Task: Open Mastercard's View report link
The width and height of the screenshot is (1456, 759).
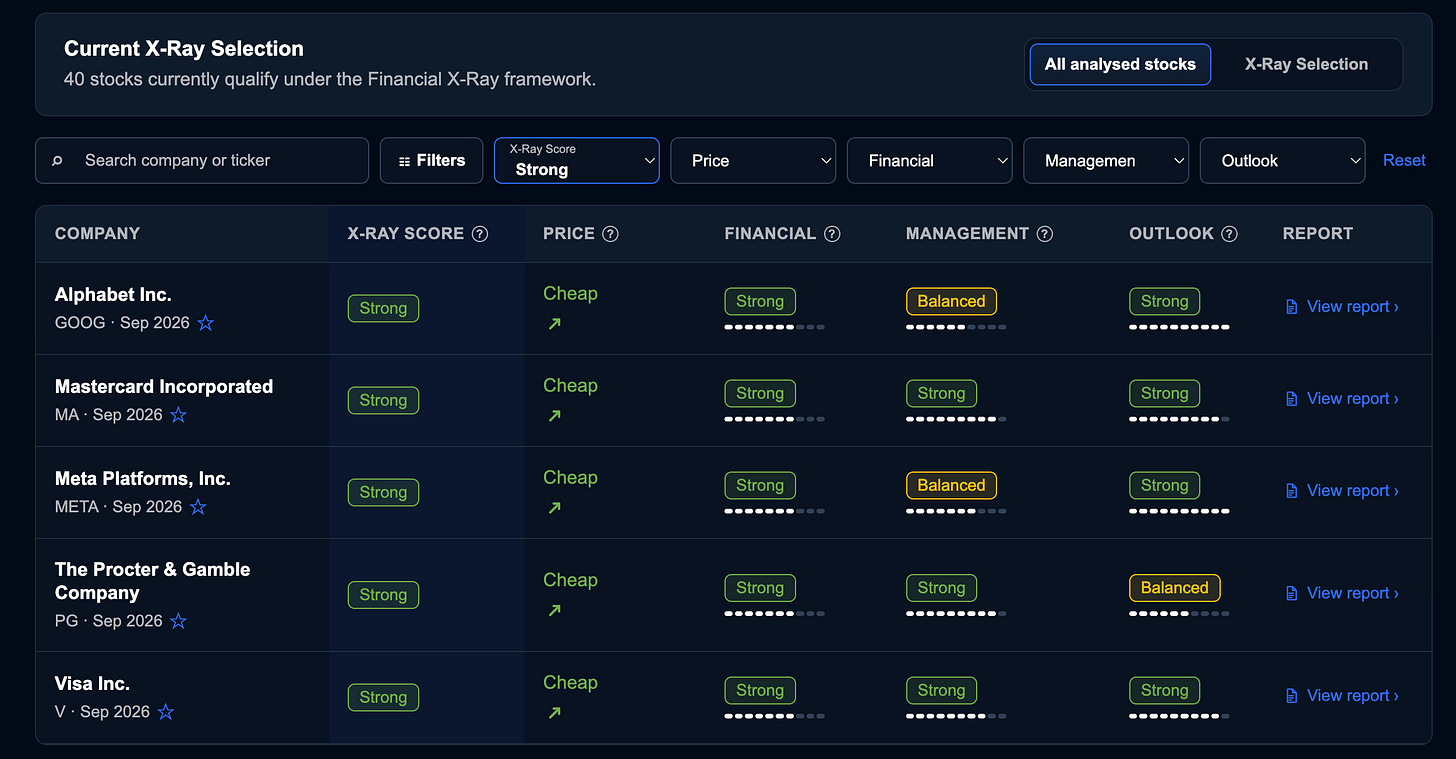Action: point(1341,399)
